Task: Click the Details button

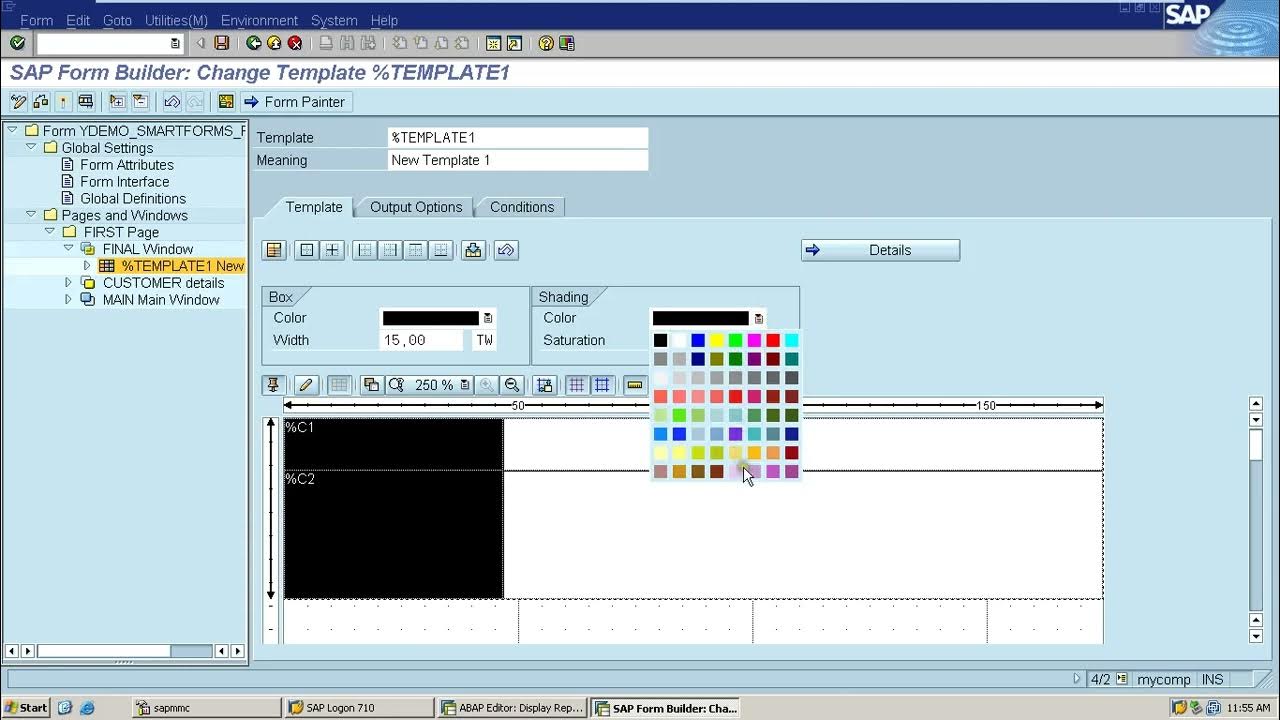Action: pos(880,250)
